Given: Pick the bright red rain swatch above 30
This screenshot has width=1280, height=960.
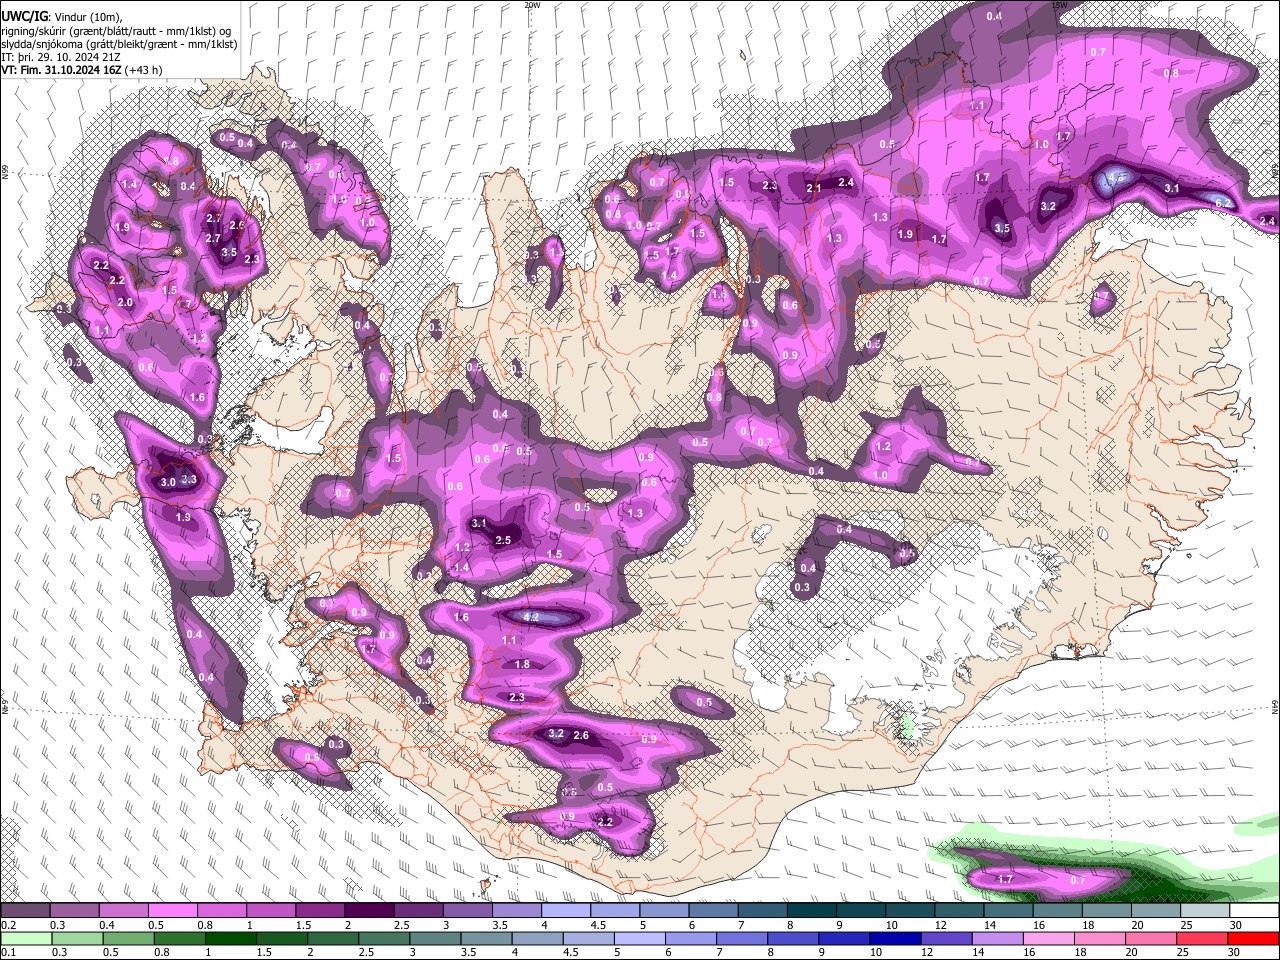Looking at the screenshot, I should coord(1253,939).
